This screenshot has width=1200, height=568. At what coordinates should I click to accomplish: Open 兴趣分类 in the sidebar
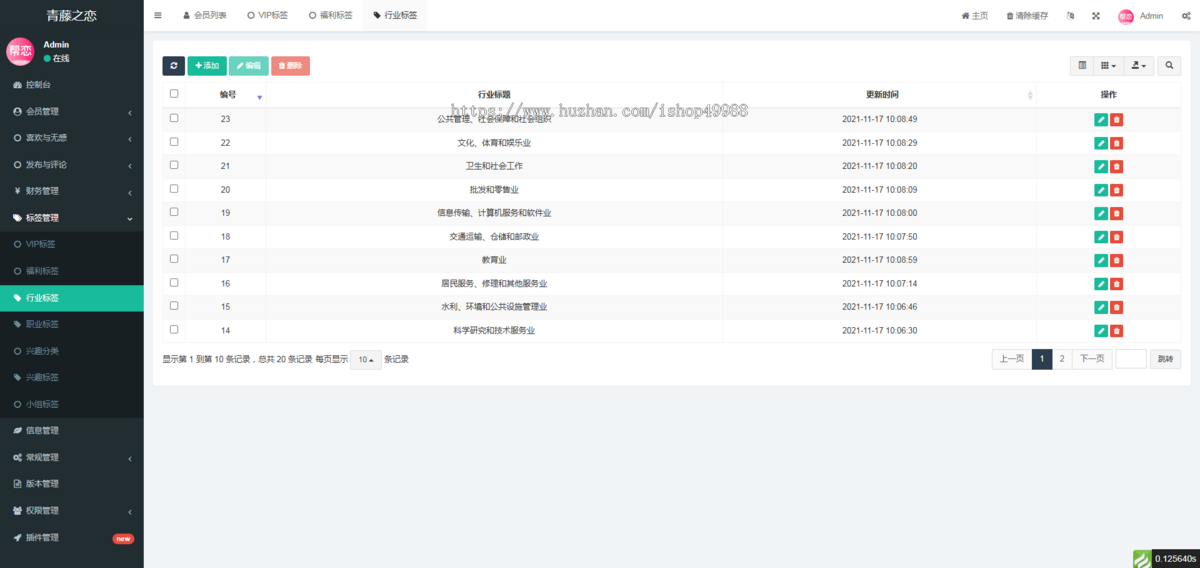point(72,351)
